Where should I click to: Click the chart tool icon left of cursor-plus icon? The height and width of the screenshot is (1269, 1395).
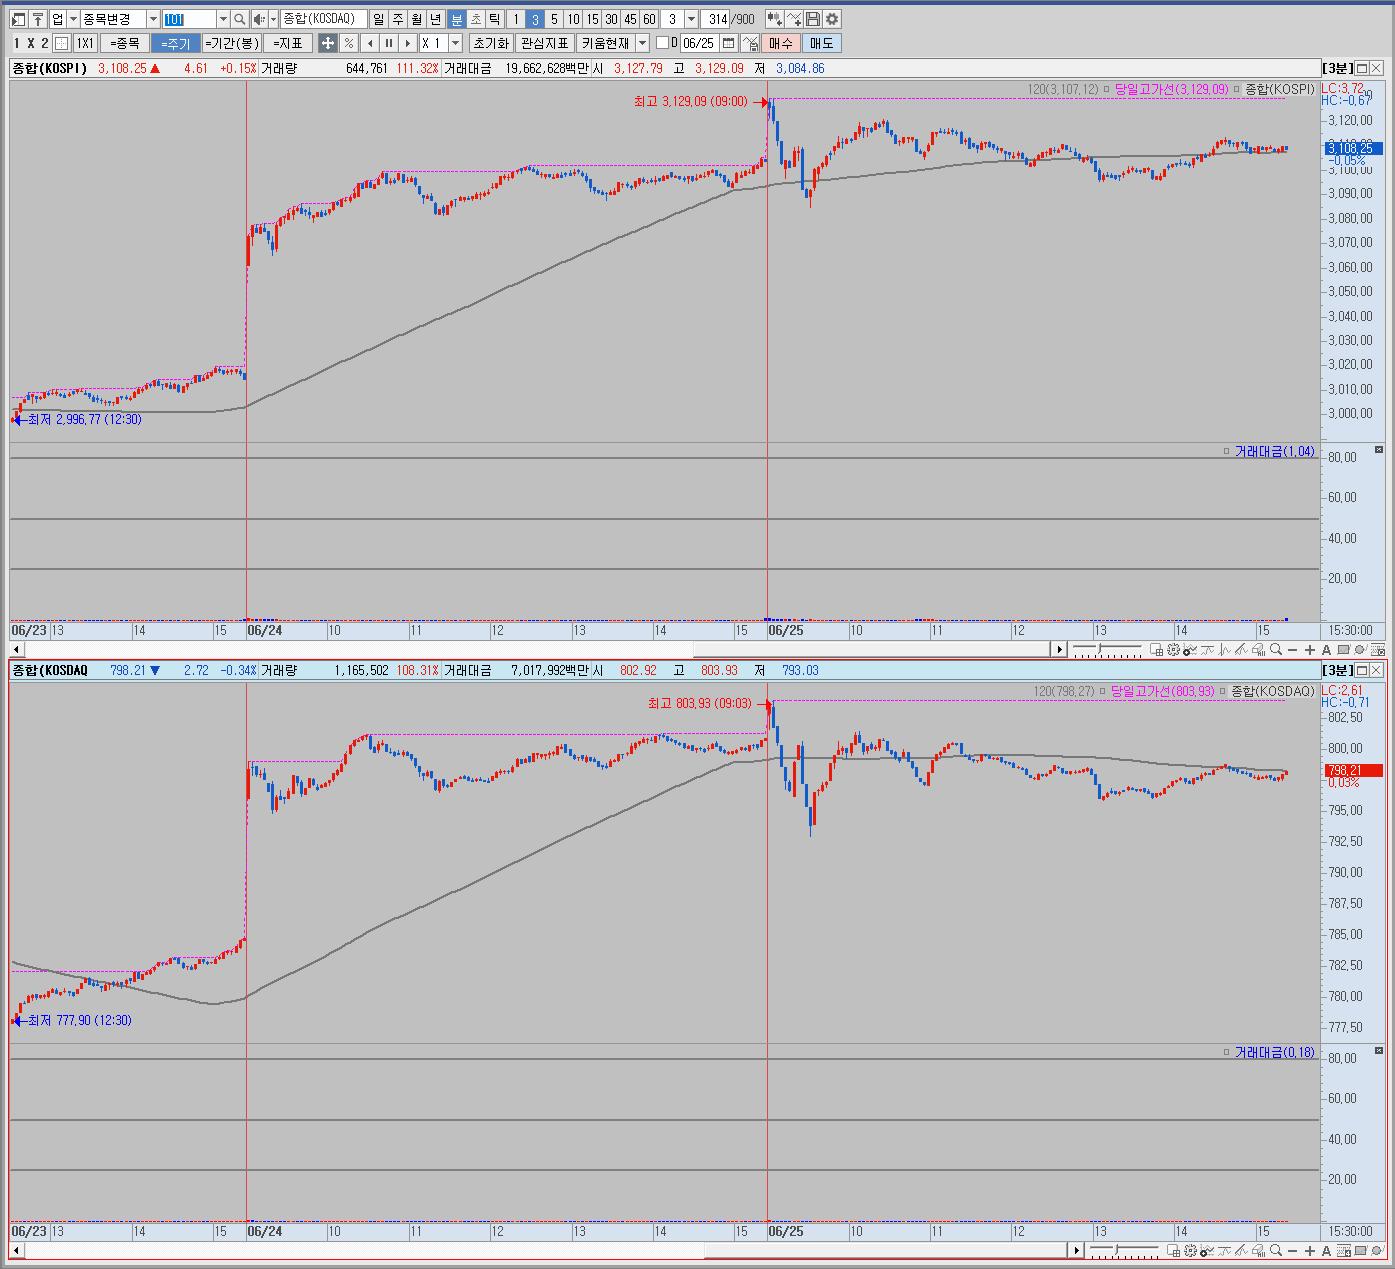[775, 19]
